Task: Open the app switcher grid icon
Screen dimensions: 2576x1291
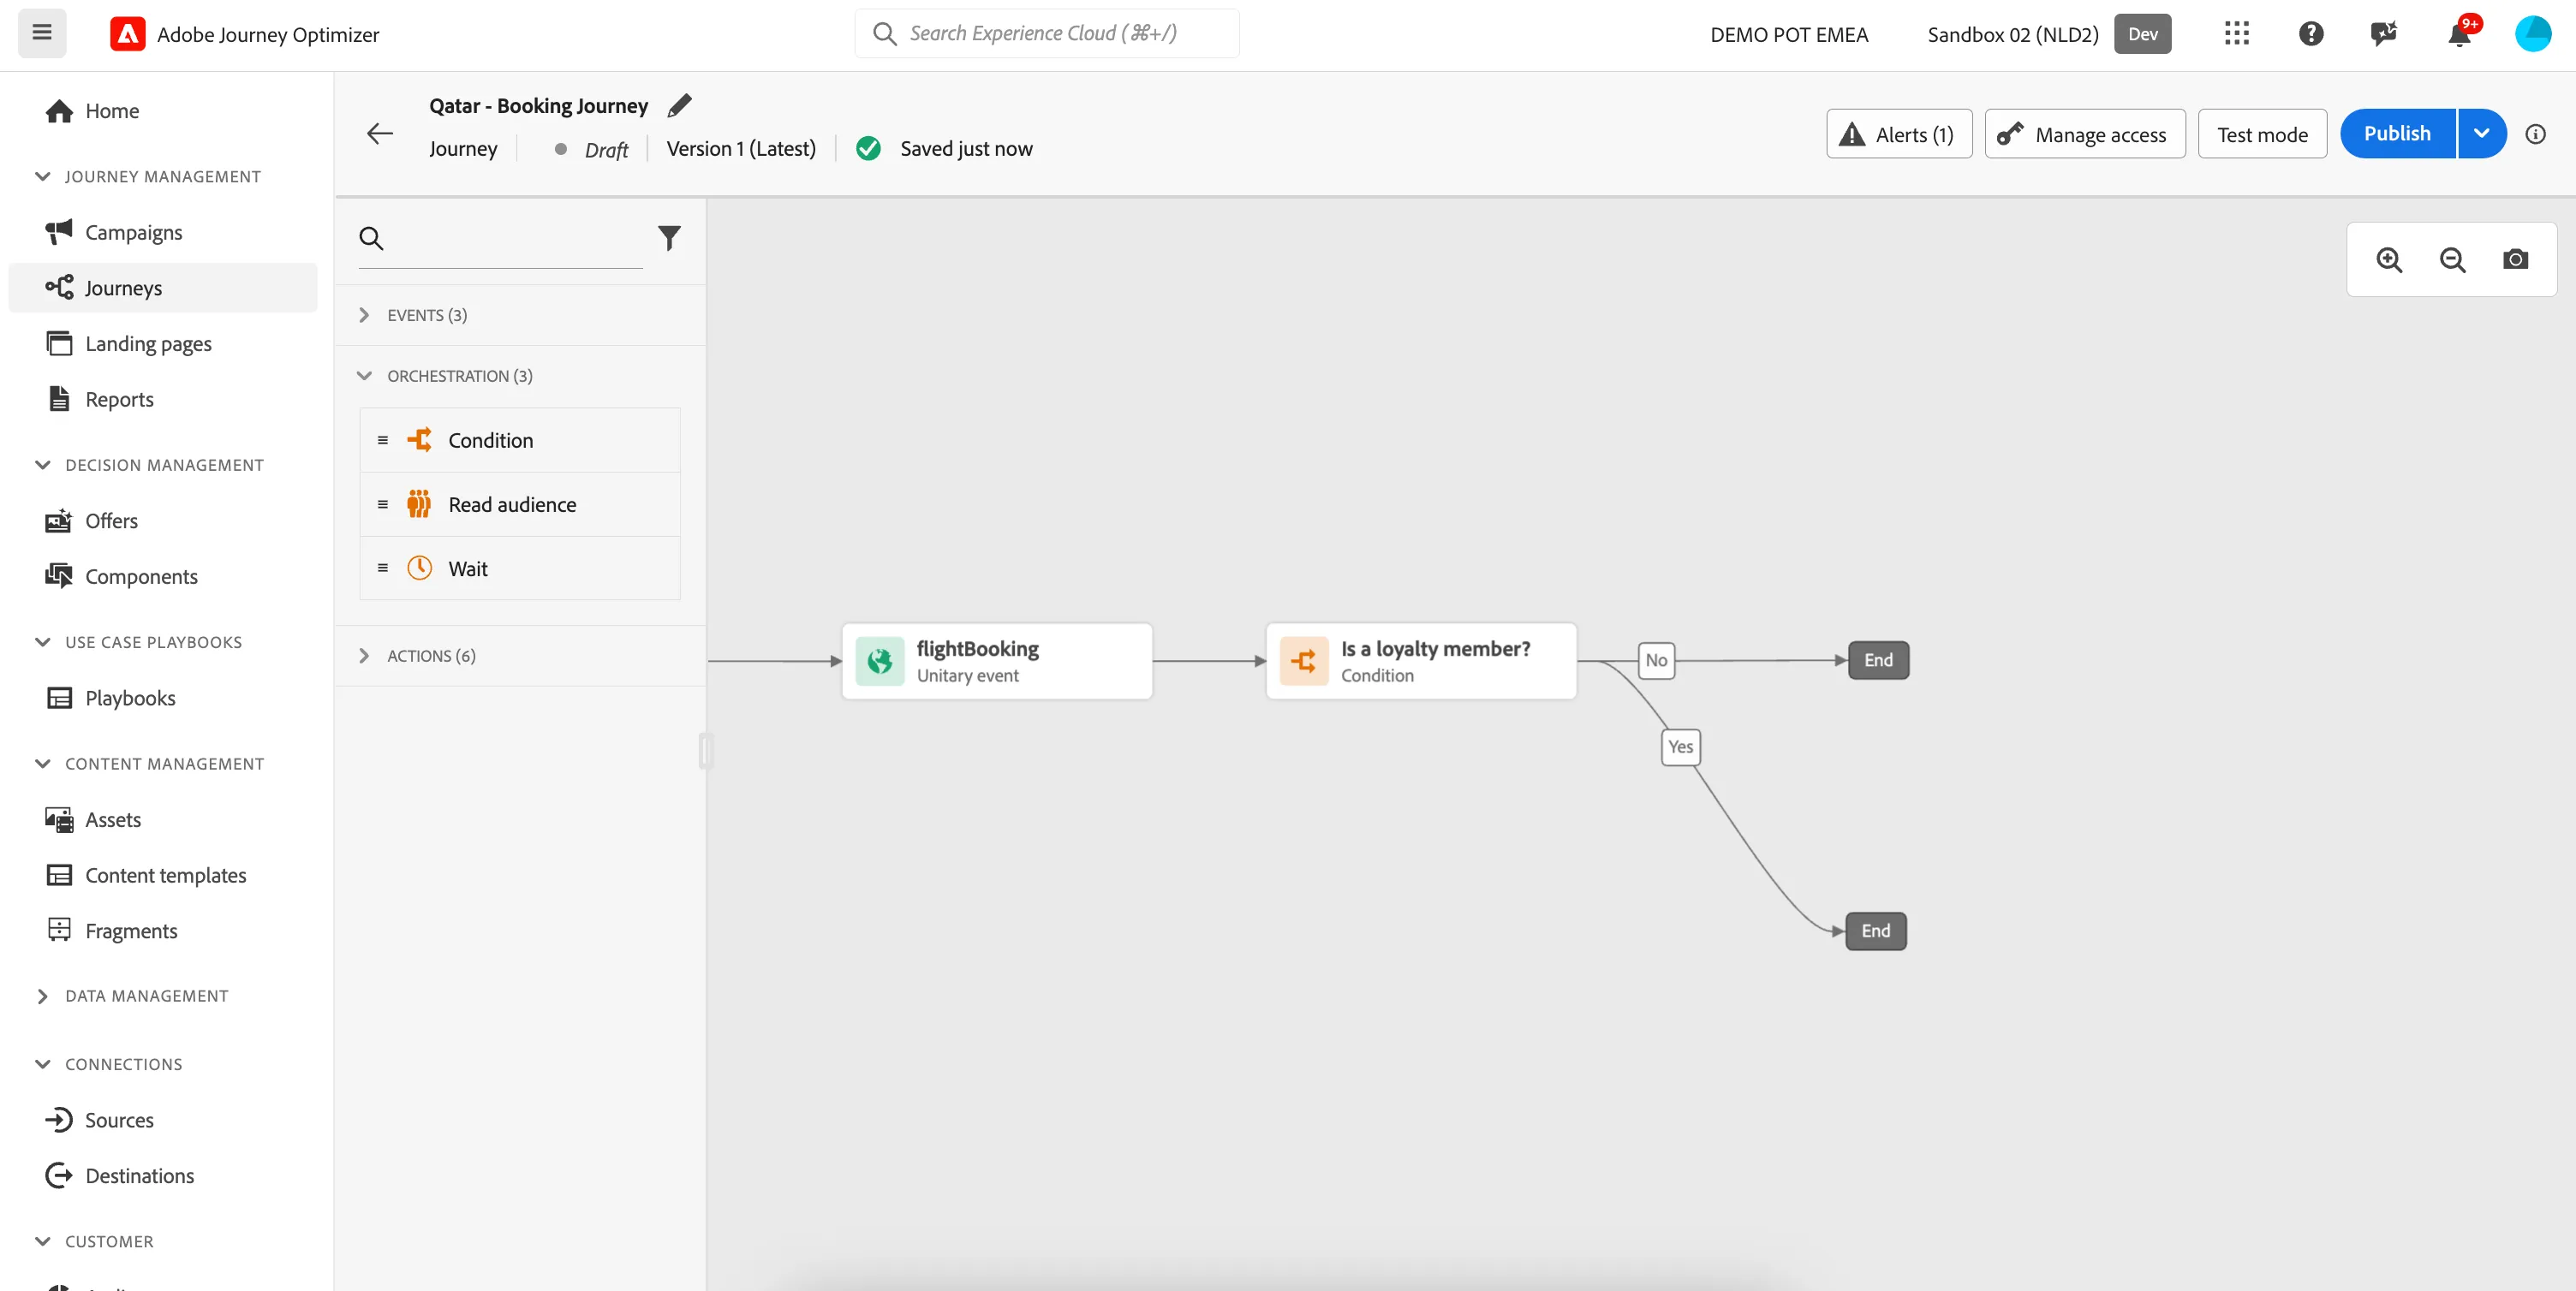Action: pos(2237,34)
